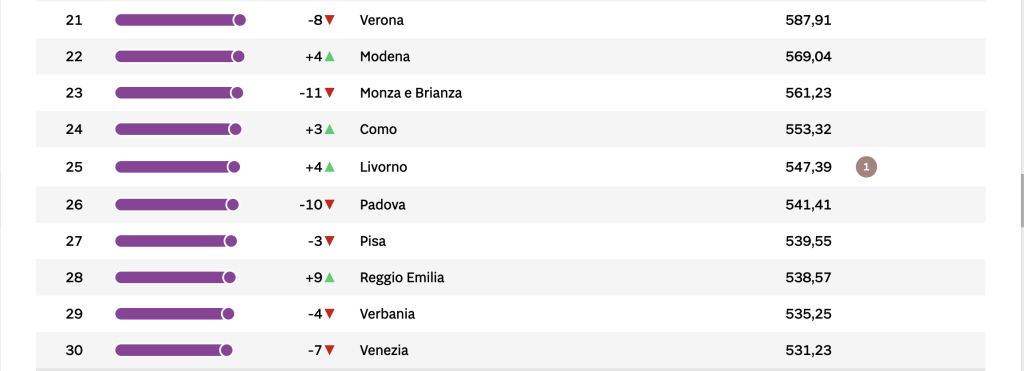Click the red down arrow beside Venezia
The height and width of the screenshot is (371, 1024).
tap(330, 350)
